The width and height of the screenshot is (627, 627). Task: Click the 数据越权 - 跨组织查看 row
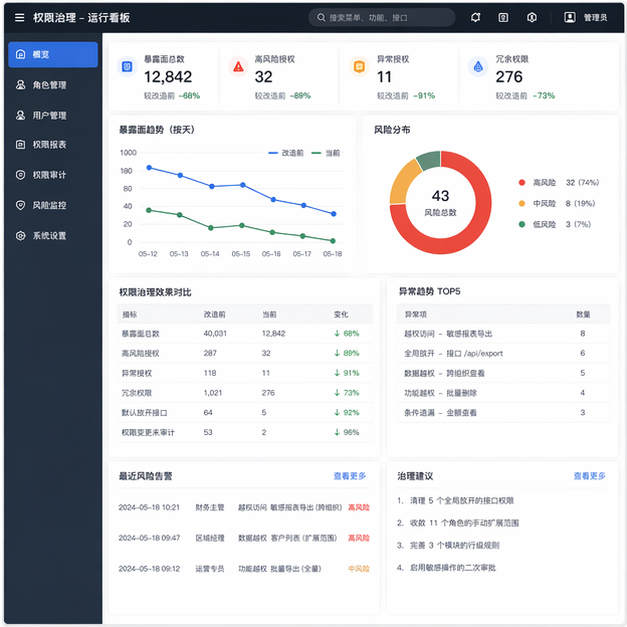click(503, 373)
